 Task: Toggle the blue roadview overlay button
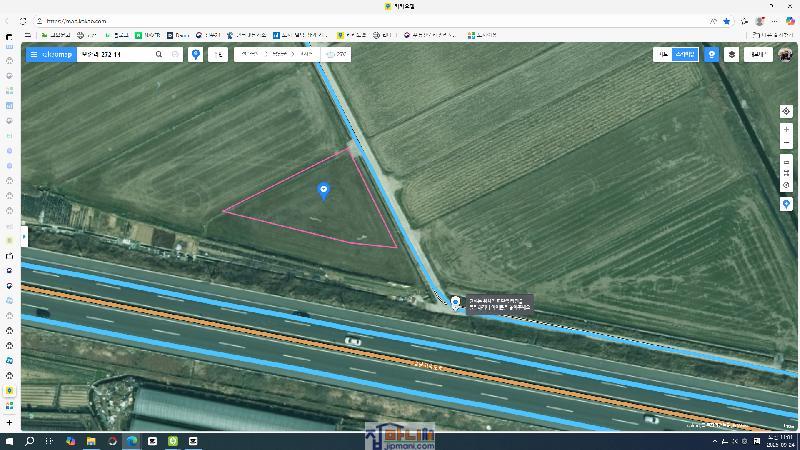click(x=711, y=55)
